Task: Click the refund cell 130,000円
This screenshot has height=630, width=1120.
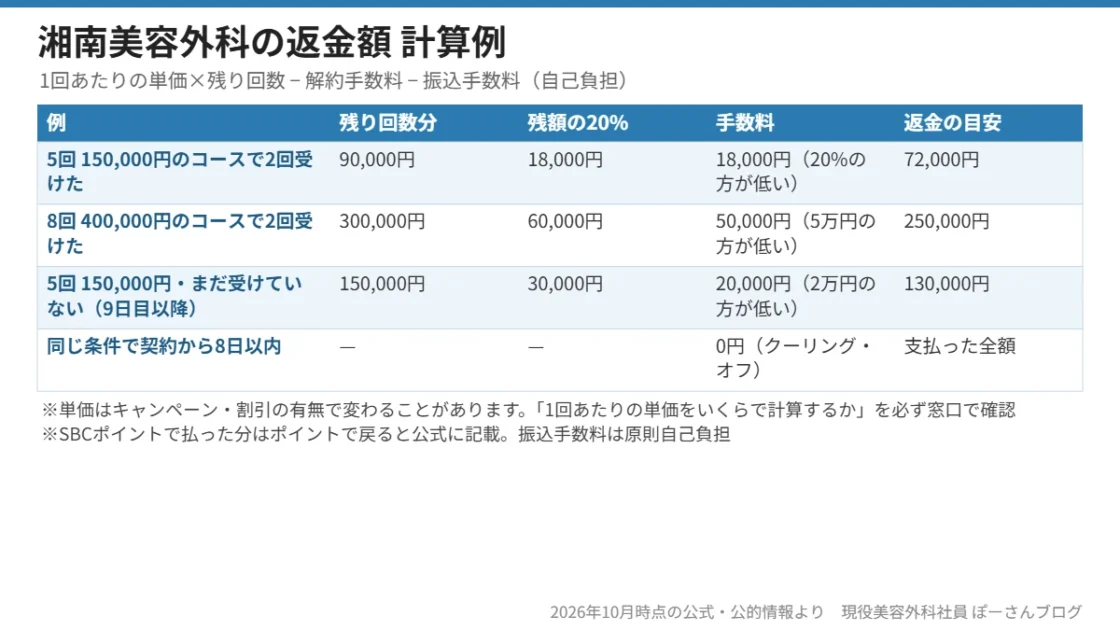Action: coord(946,284)
